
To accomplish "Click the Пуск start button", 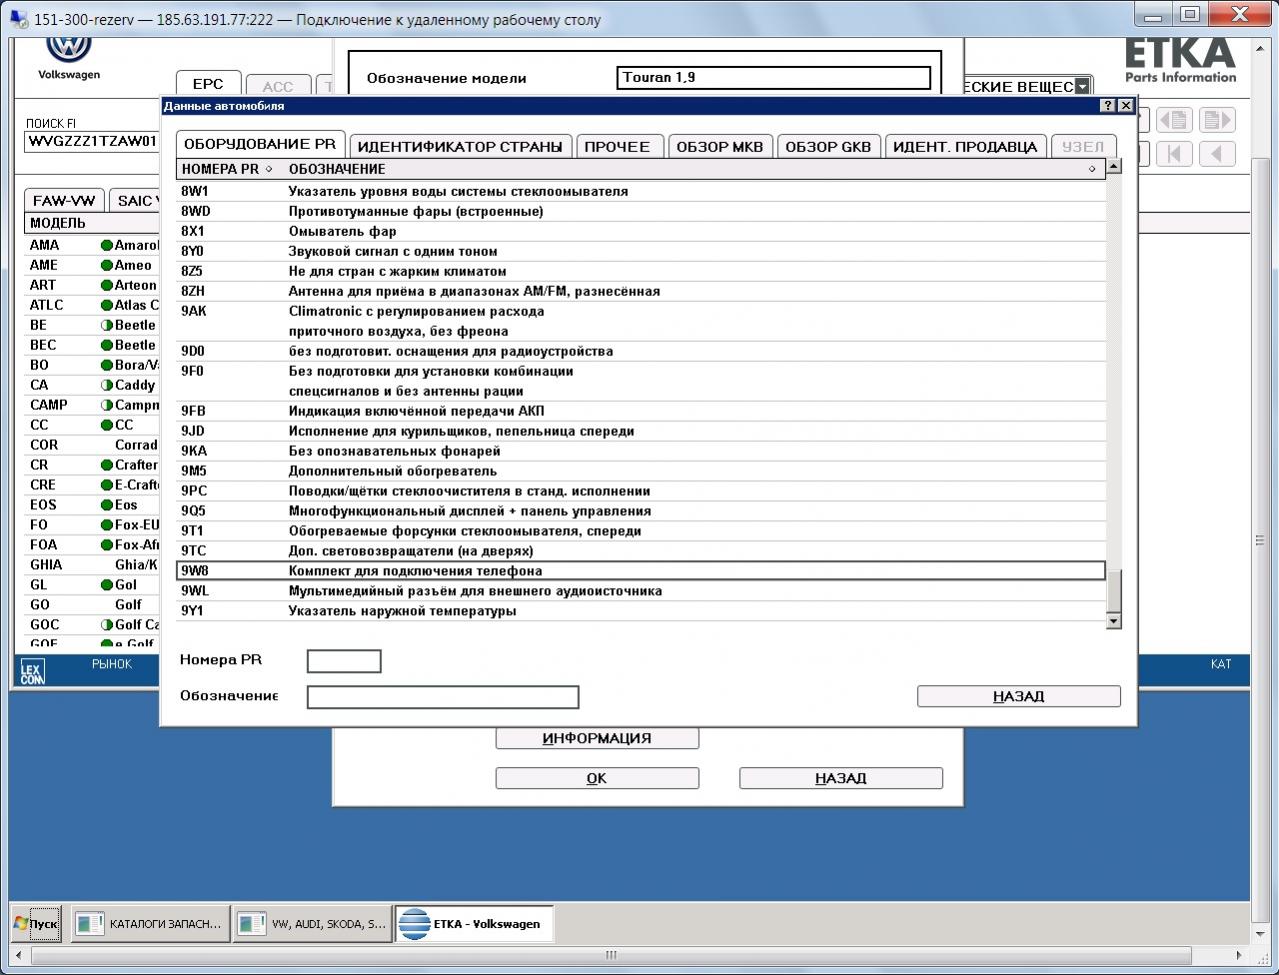I will [x=37, y=924].
